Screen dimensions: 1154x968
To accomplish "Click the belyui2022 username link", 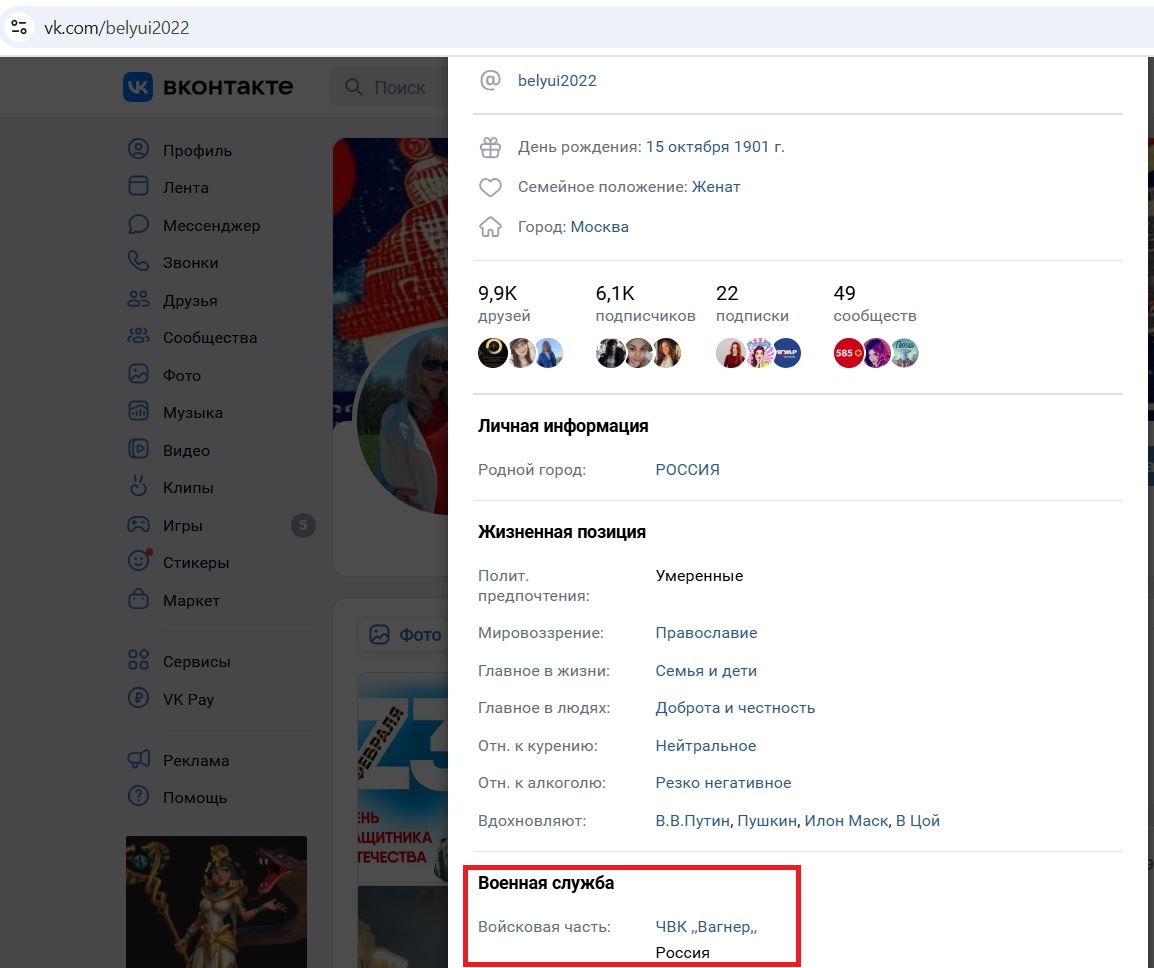I will pos(557,80).
